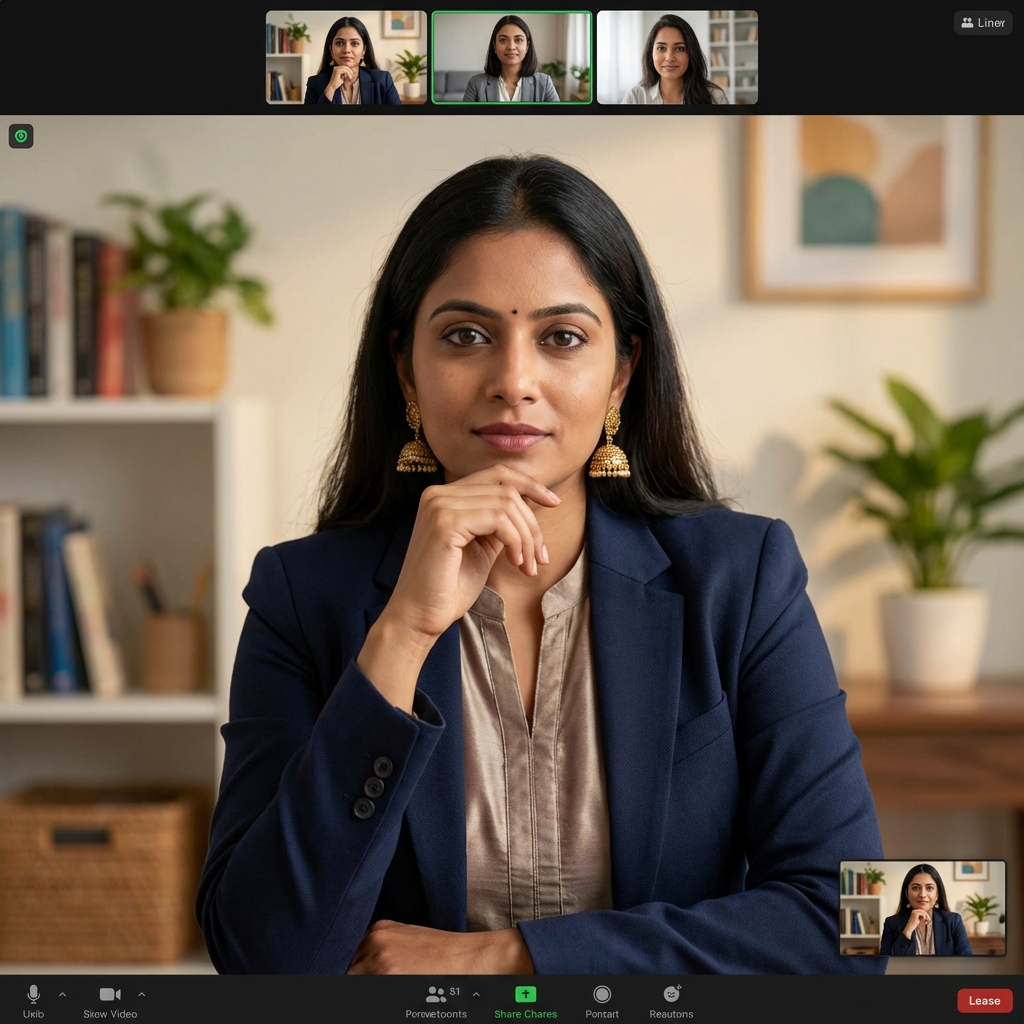The image size is (1024, 1024).
Task: Click the record circle icon
Action: click(x=602, y=994)
